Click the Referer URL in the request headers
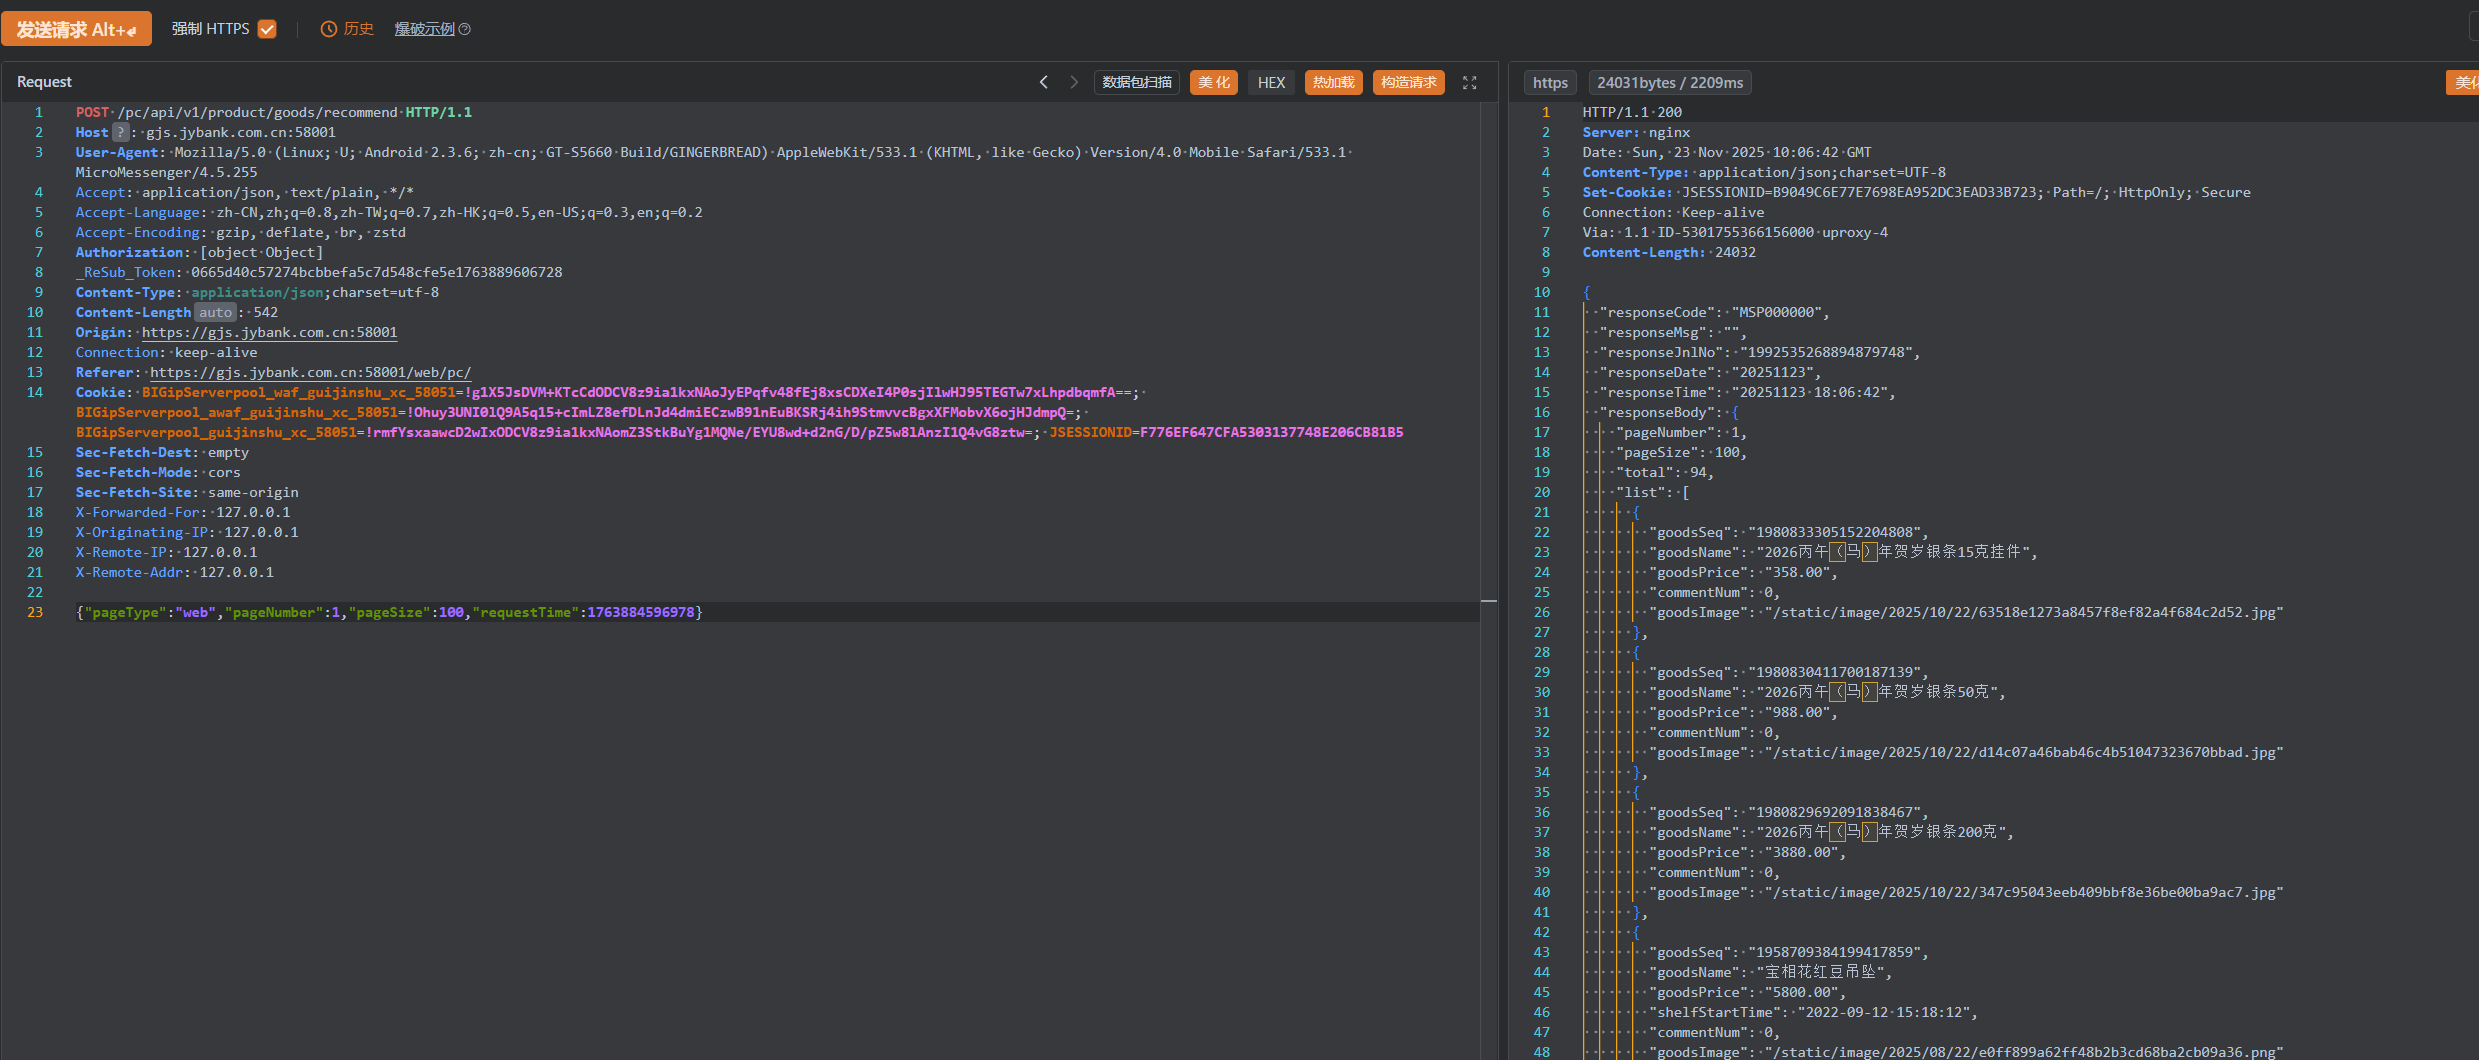The height and width of the screenshot is (1060, 2479). (310, 372)
